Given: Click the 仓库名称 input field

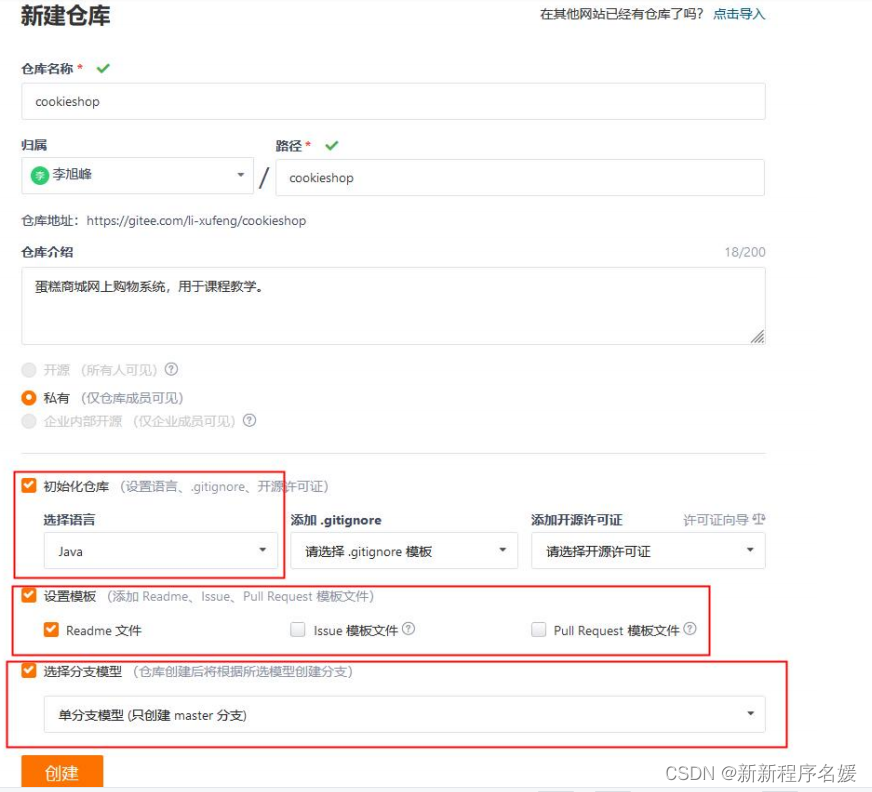Looking at the screenshot, I should (x=393, y=101).
